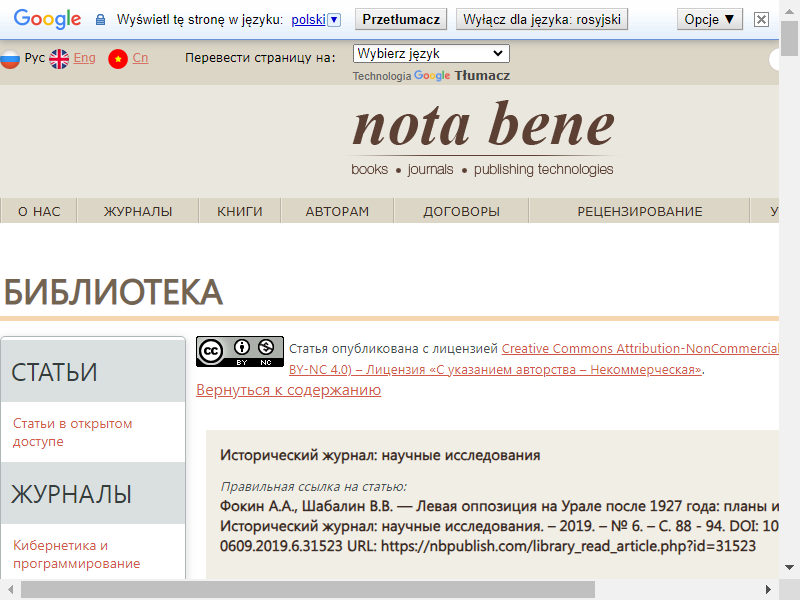Click the Vietnamese flag icon next to Cn

pos(118,59)
